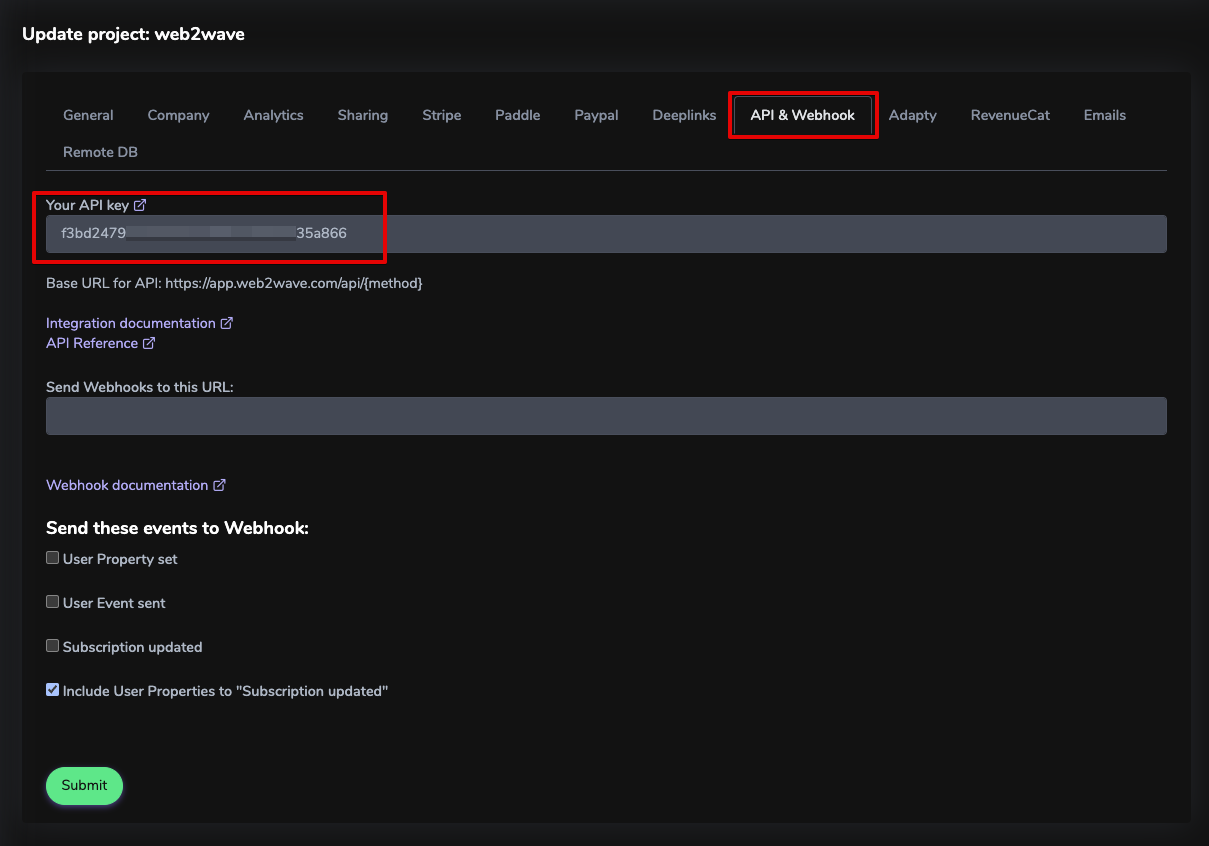Screen dimensions: 1209x846
Task: Open the General tab
Action: pos(88,115)
